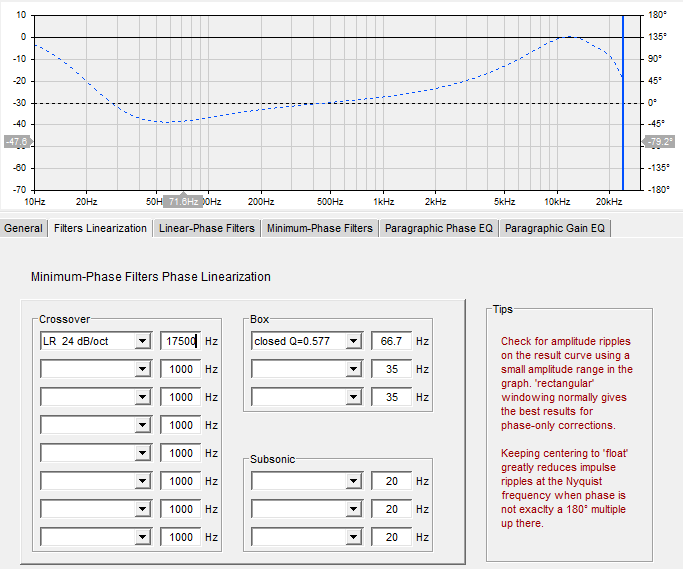Expand the third Crossover filter type dropdown
This screenshot has height=569, width=683.
142,397
